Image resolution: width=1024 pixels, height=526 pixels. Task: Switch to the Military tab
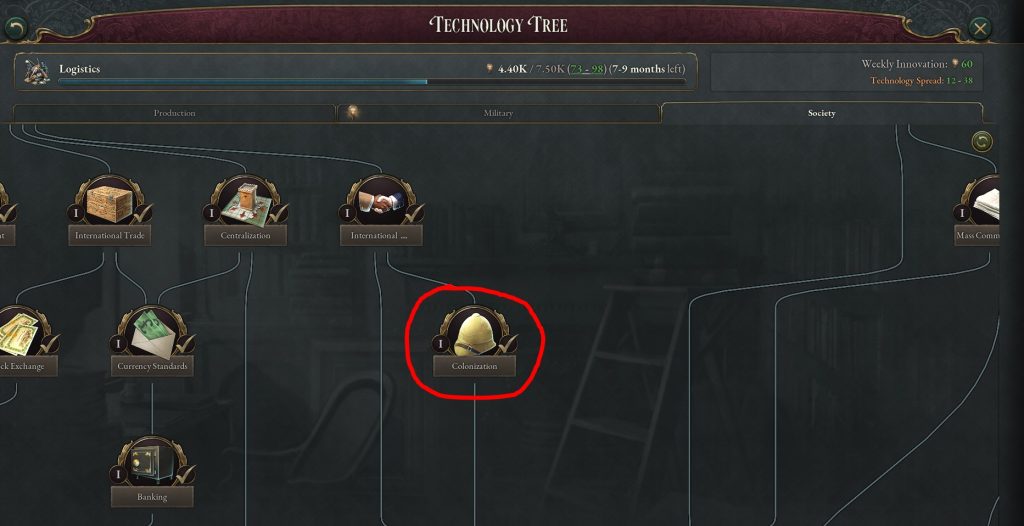pyautogui.click(x=498, y=113)
